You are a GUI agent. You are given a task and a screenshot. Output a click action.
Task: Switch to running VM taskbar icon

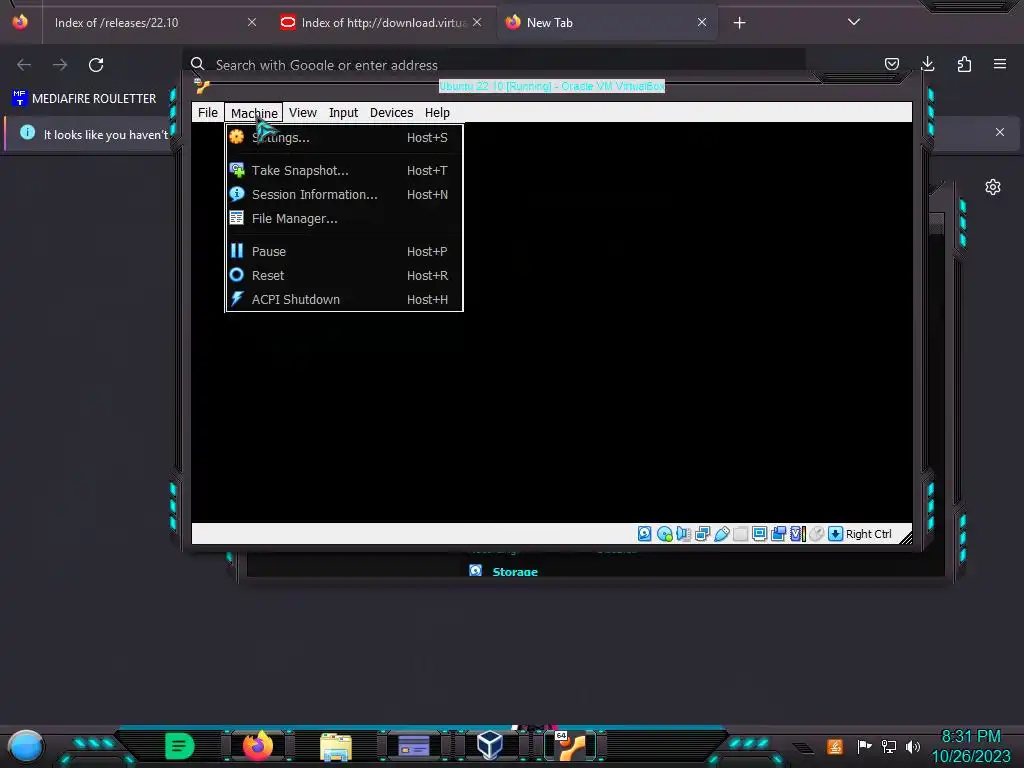(570, 746)
